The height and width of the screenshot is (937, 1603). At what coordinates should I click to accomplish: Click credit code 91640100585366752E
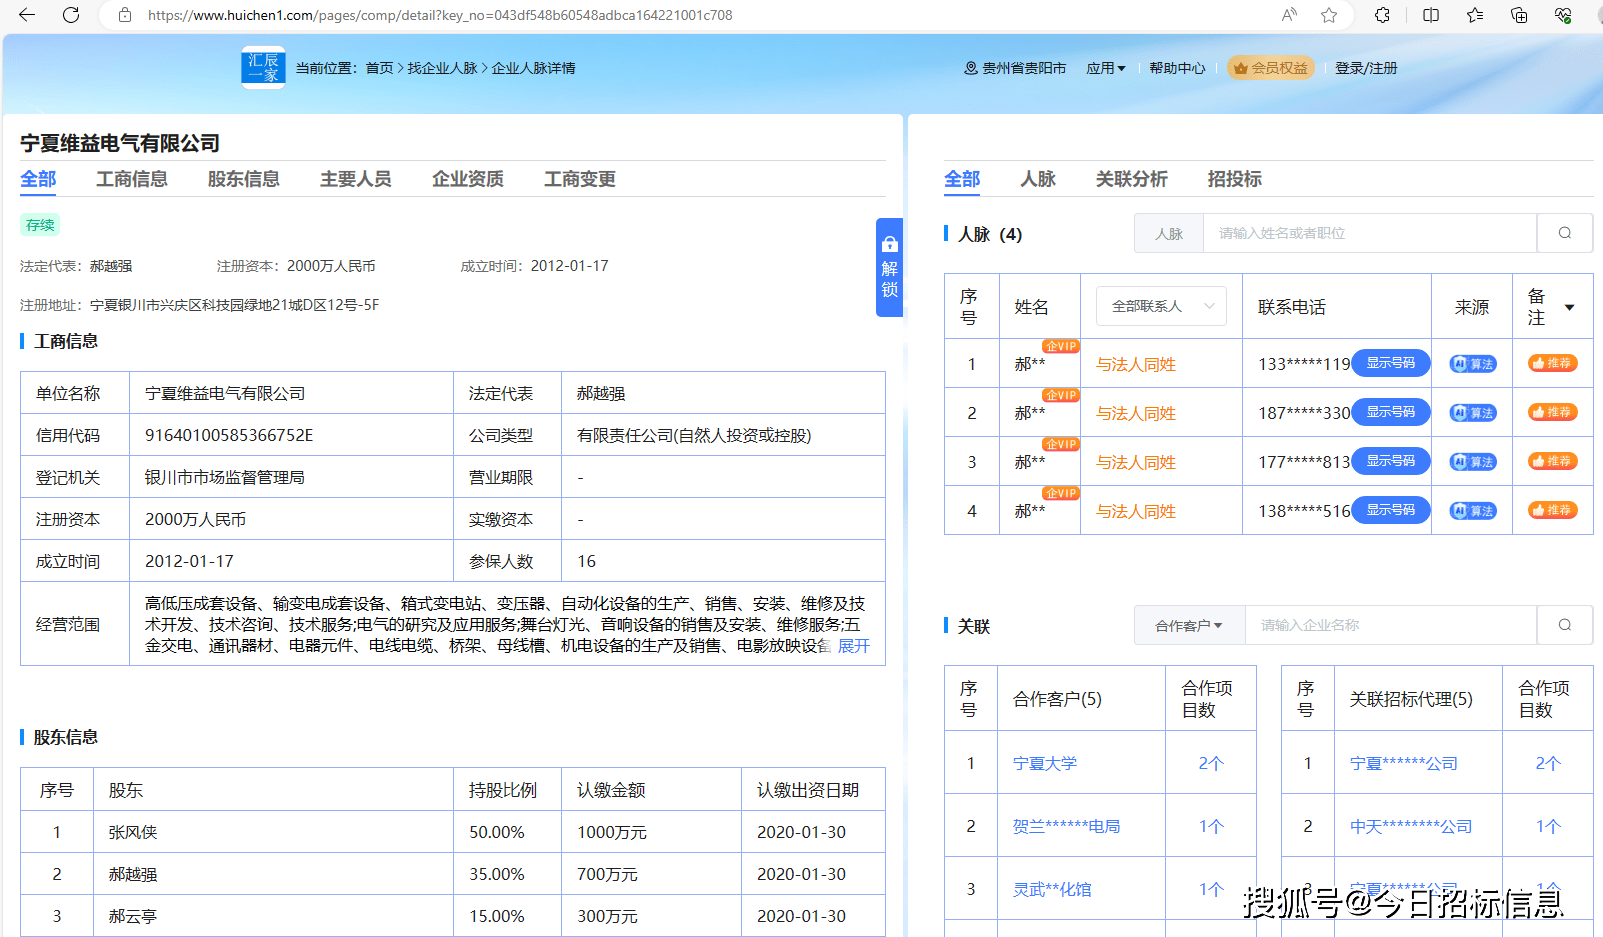[x=229, y=435]
